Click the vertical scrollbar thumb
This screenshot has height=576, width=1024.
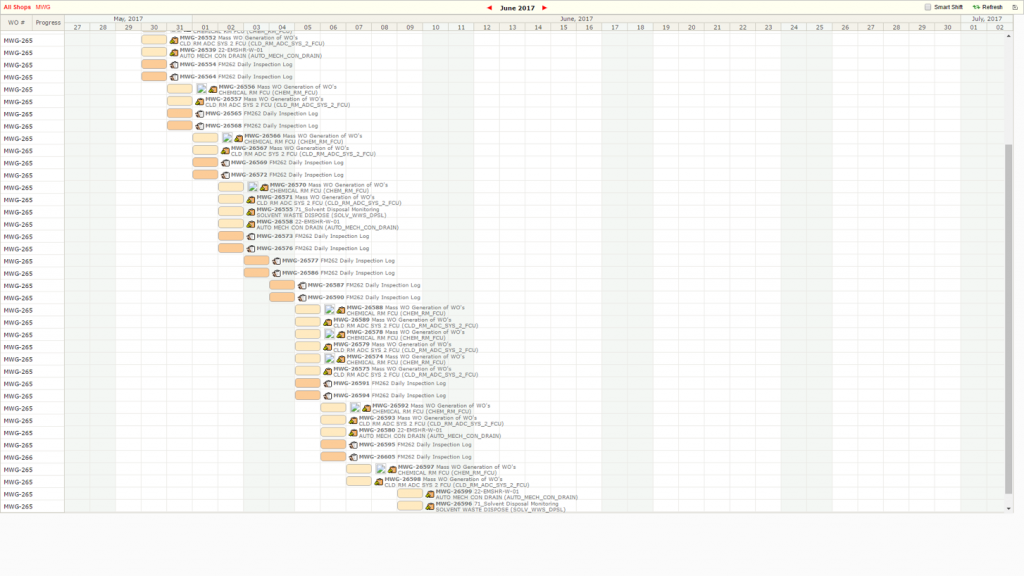1008,319
